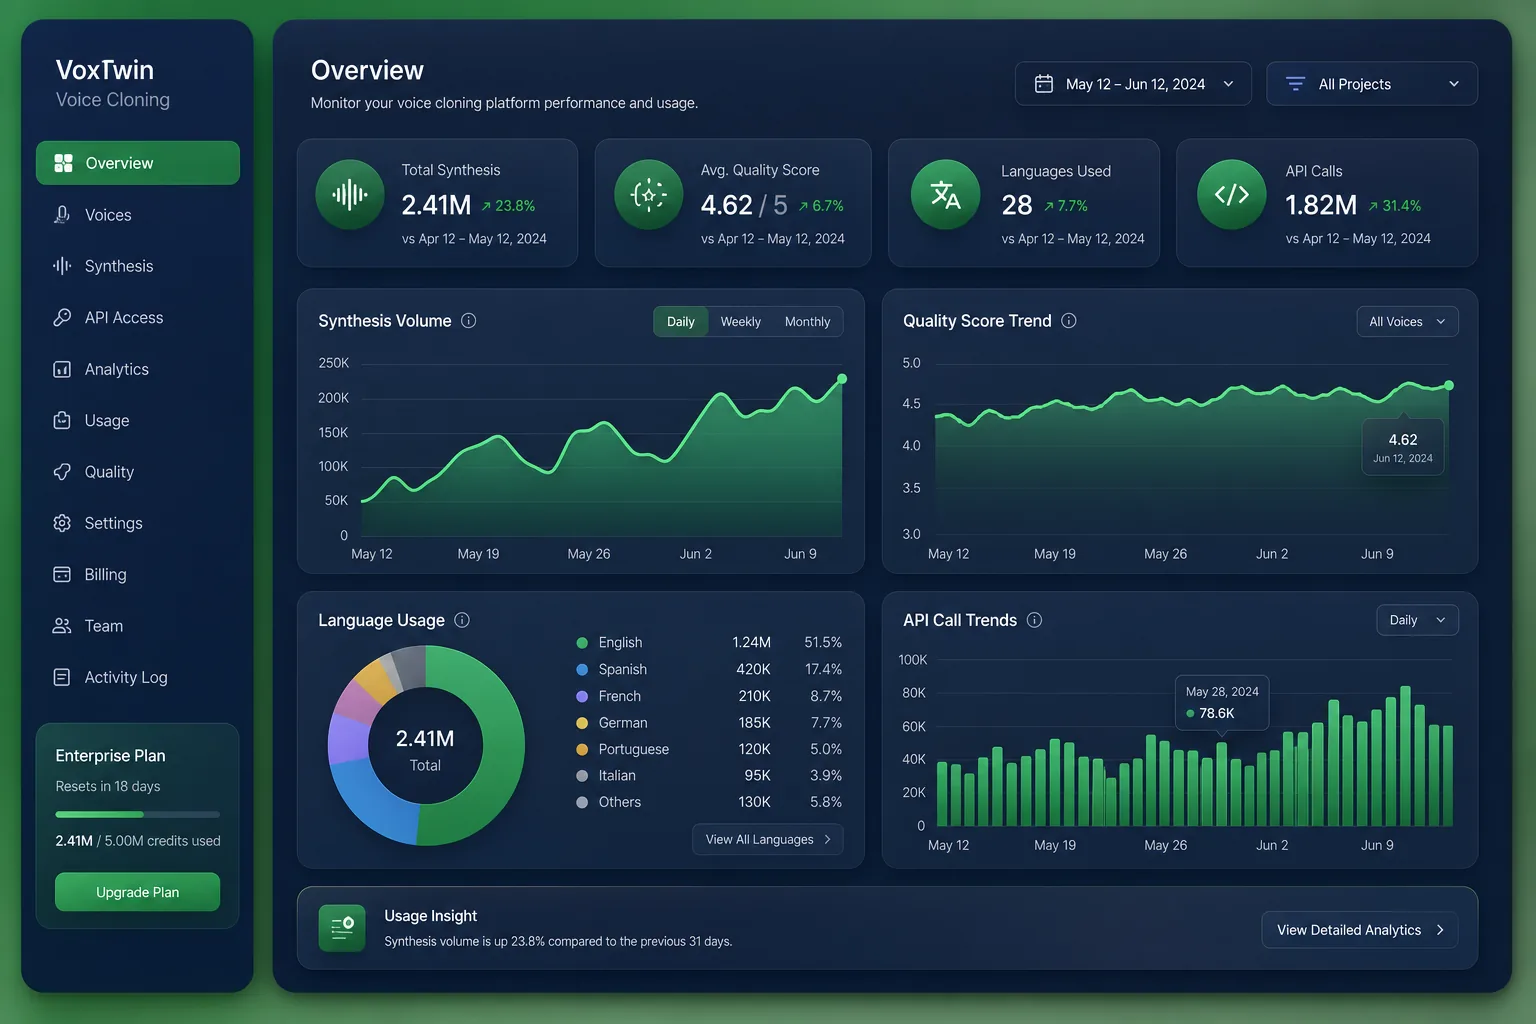Click the Billing card icon
This screenshot has height=1024, width=1536.
(62, 574)
